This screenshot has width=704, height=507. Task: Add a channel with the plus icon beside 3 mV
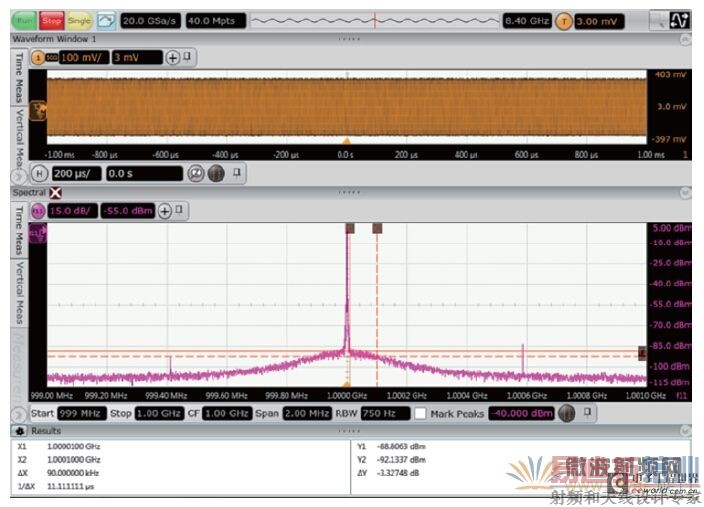click(x=172, y=57)
